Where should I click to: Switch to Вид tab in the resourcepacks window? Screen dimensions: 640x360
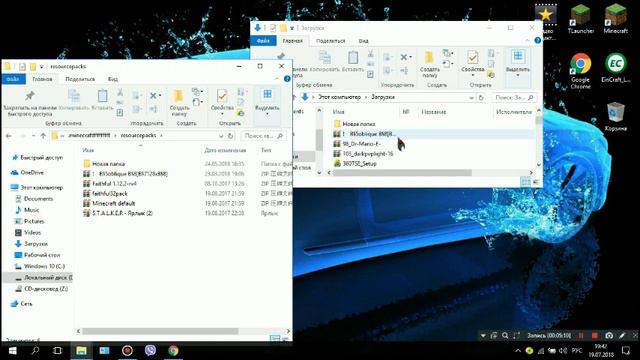point(113,79)
